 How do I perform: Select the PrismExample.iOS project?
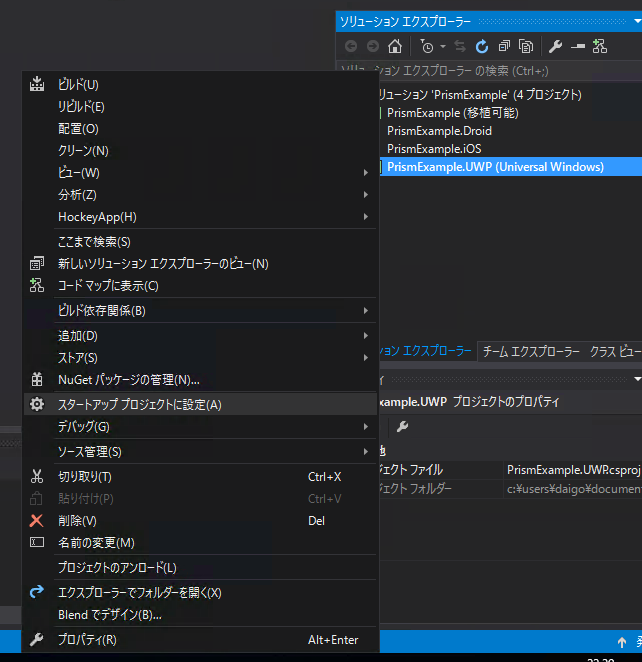[x=434, y=149]
